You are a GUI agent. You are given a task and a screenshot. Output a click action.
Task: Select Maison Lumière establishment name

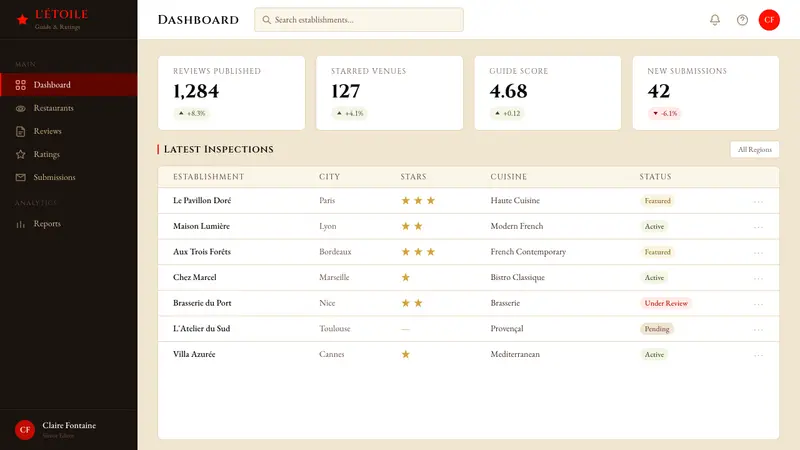click(x=202, y=226)
